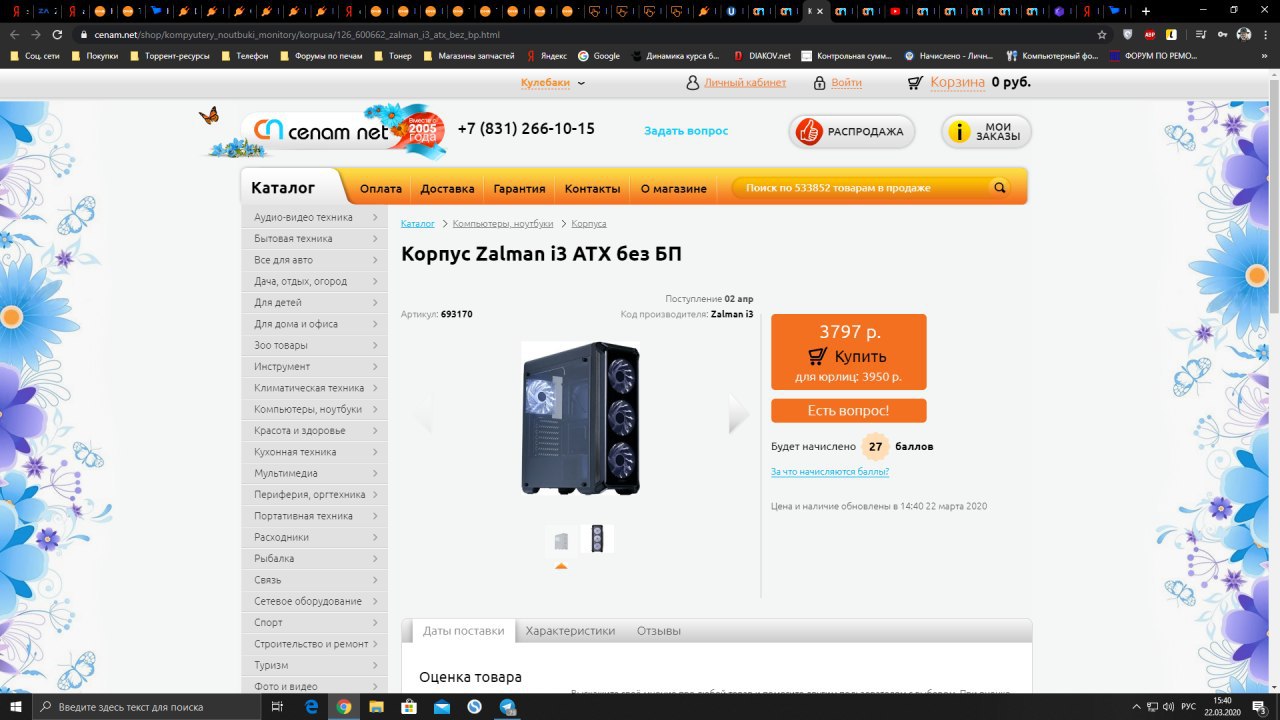This screenshot has width=1280, height=720.
Task: Open Microsoft Store from the taskbar
Action: click(x=409, y=706)
